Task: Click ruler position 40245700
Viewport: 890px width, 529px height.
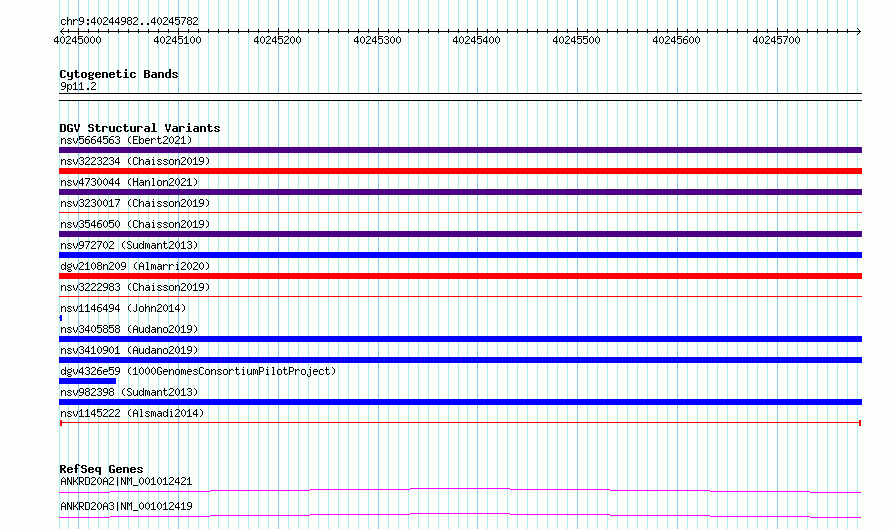Action: [x=776, y=40]
